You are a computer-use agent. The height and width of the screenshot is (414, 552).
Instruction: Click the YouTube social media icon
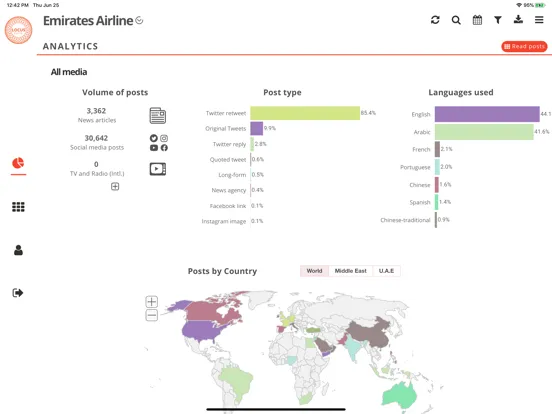tap(153, 148)
